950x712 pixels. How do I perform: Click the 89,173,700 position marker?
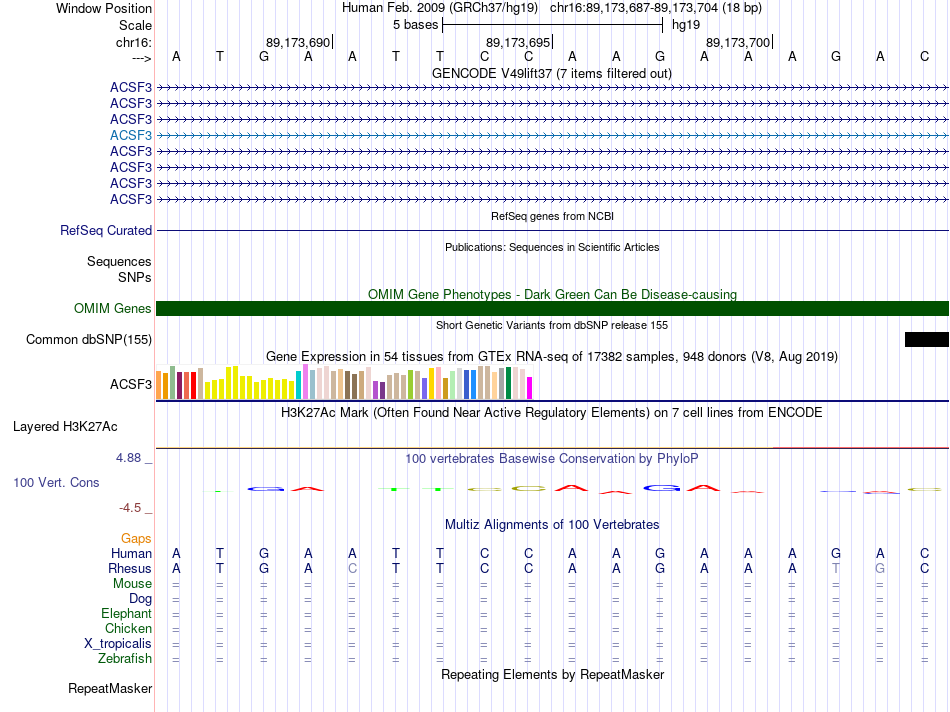(738, 42)
